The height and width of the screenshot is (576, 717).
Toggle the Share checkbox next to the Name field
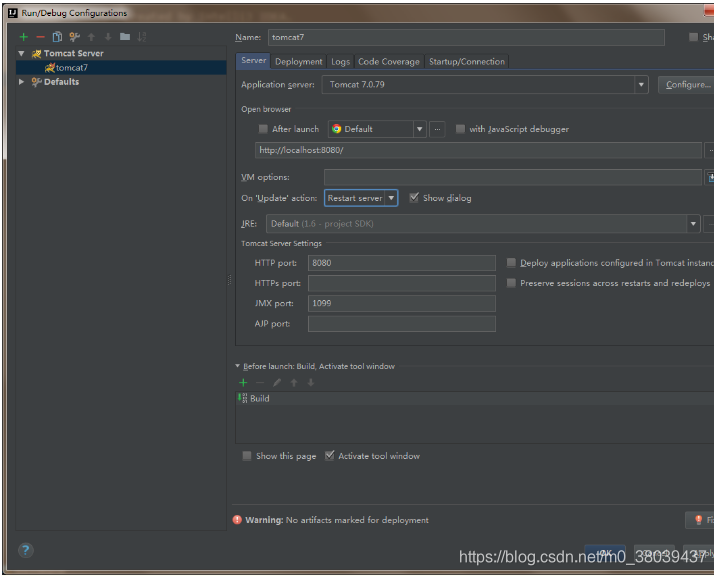pos(694,37)
